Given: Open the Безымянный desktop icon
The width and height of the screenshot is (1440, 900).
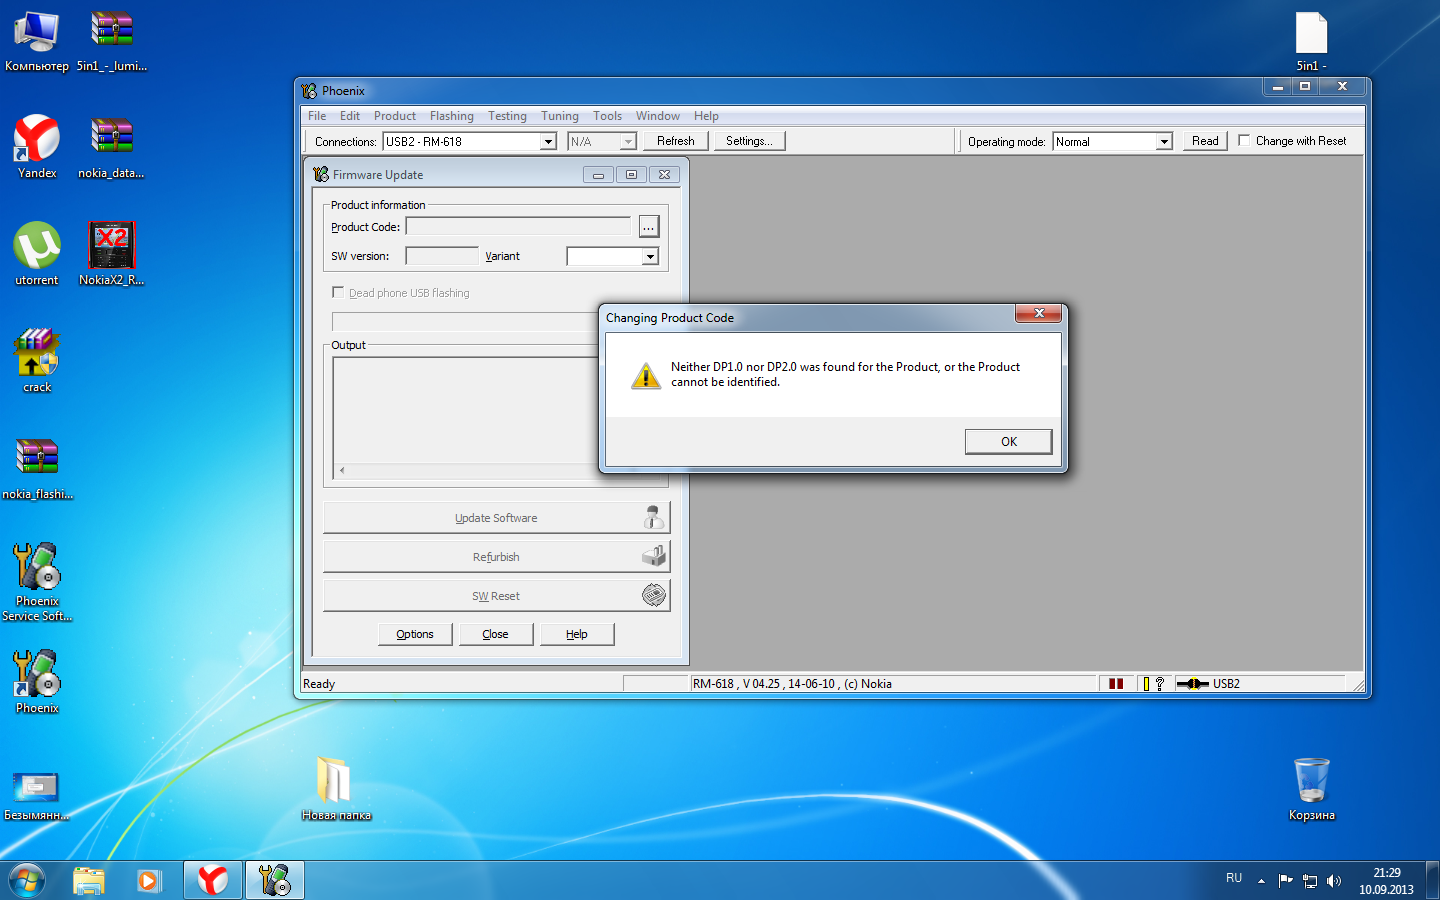Looking at the screenshot, I should click(x=37, y=796).
